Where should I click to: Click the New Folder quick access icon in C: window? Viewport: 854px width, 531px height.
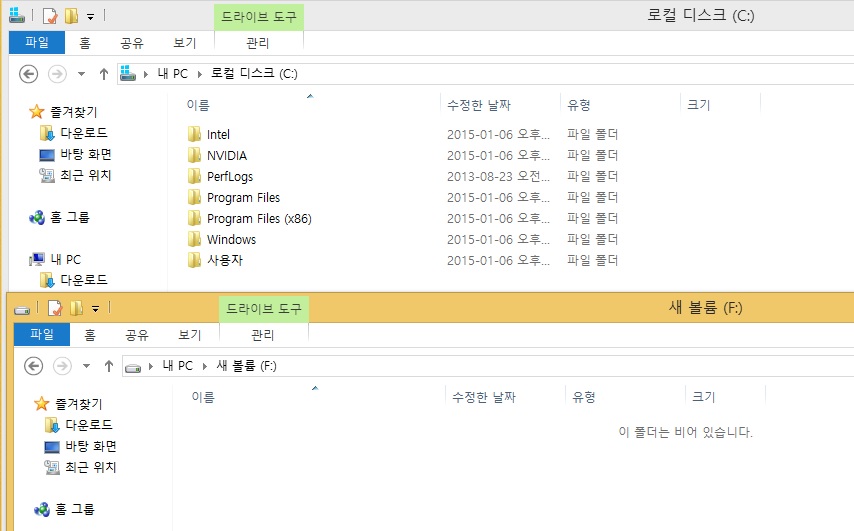point(71,16)
